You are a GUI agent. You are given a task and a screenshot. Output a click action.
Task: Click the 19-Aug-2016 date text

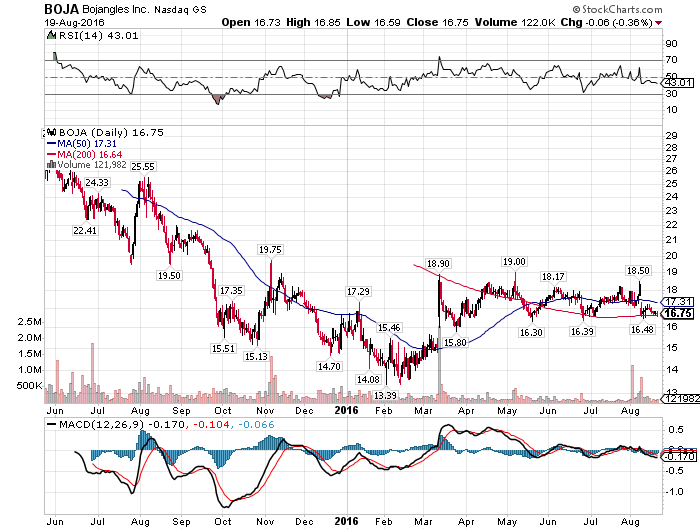point(75,22)
